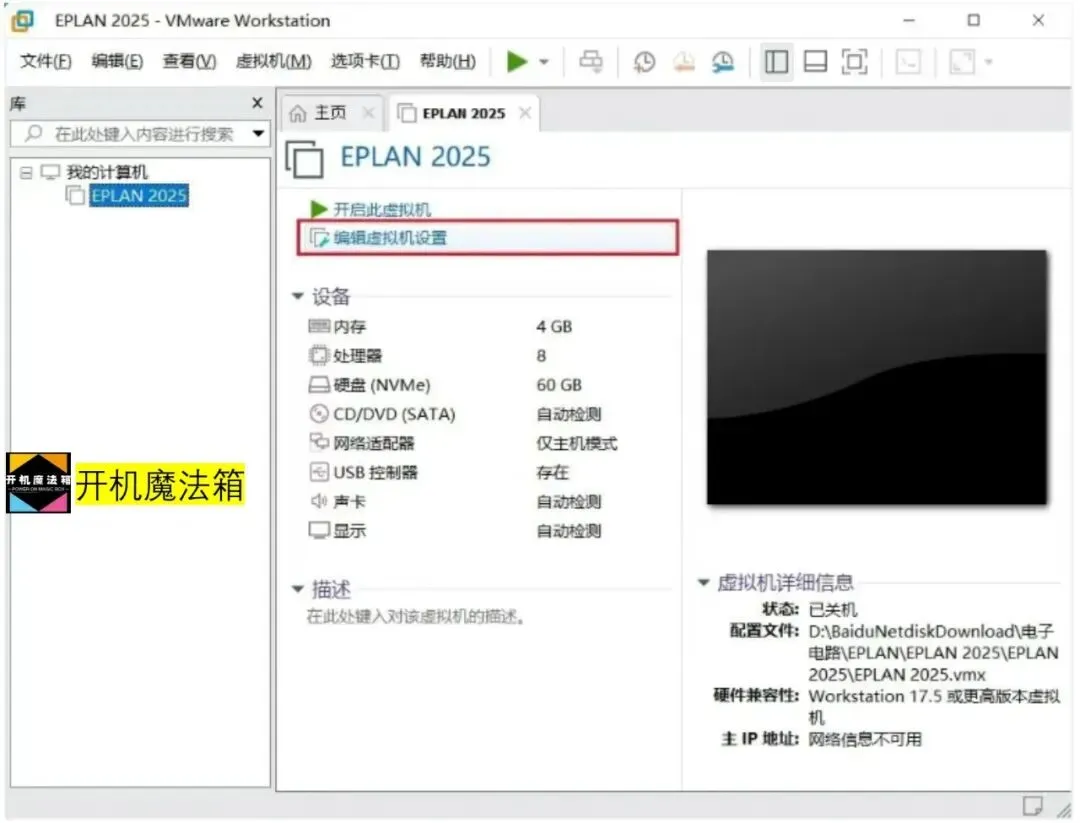Image resolution: width=1080 pixels, height=823 pixels.
Task: Click the 仅主机模式 network value
Action: coord(577,444)
